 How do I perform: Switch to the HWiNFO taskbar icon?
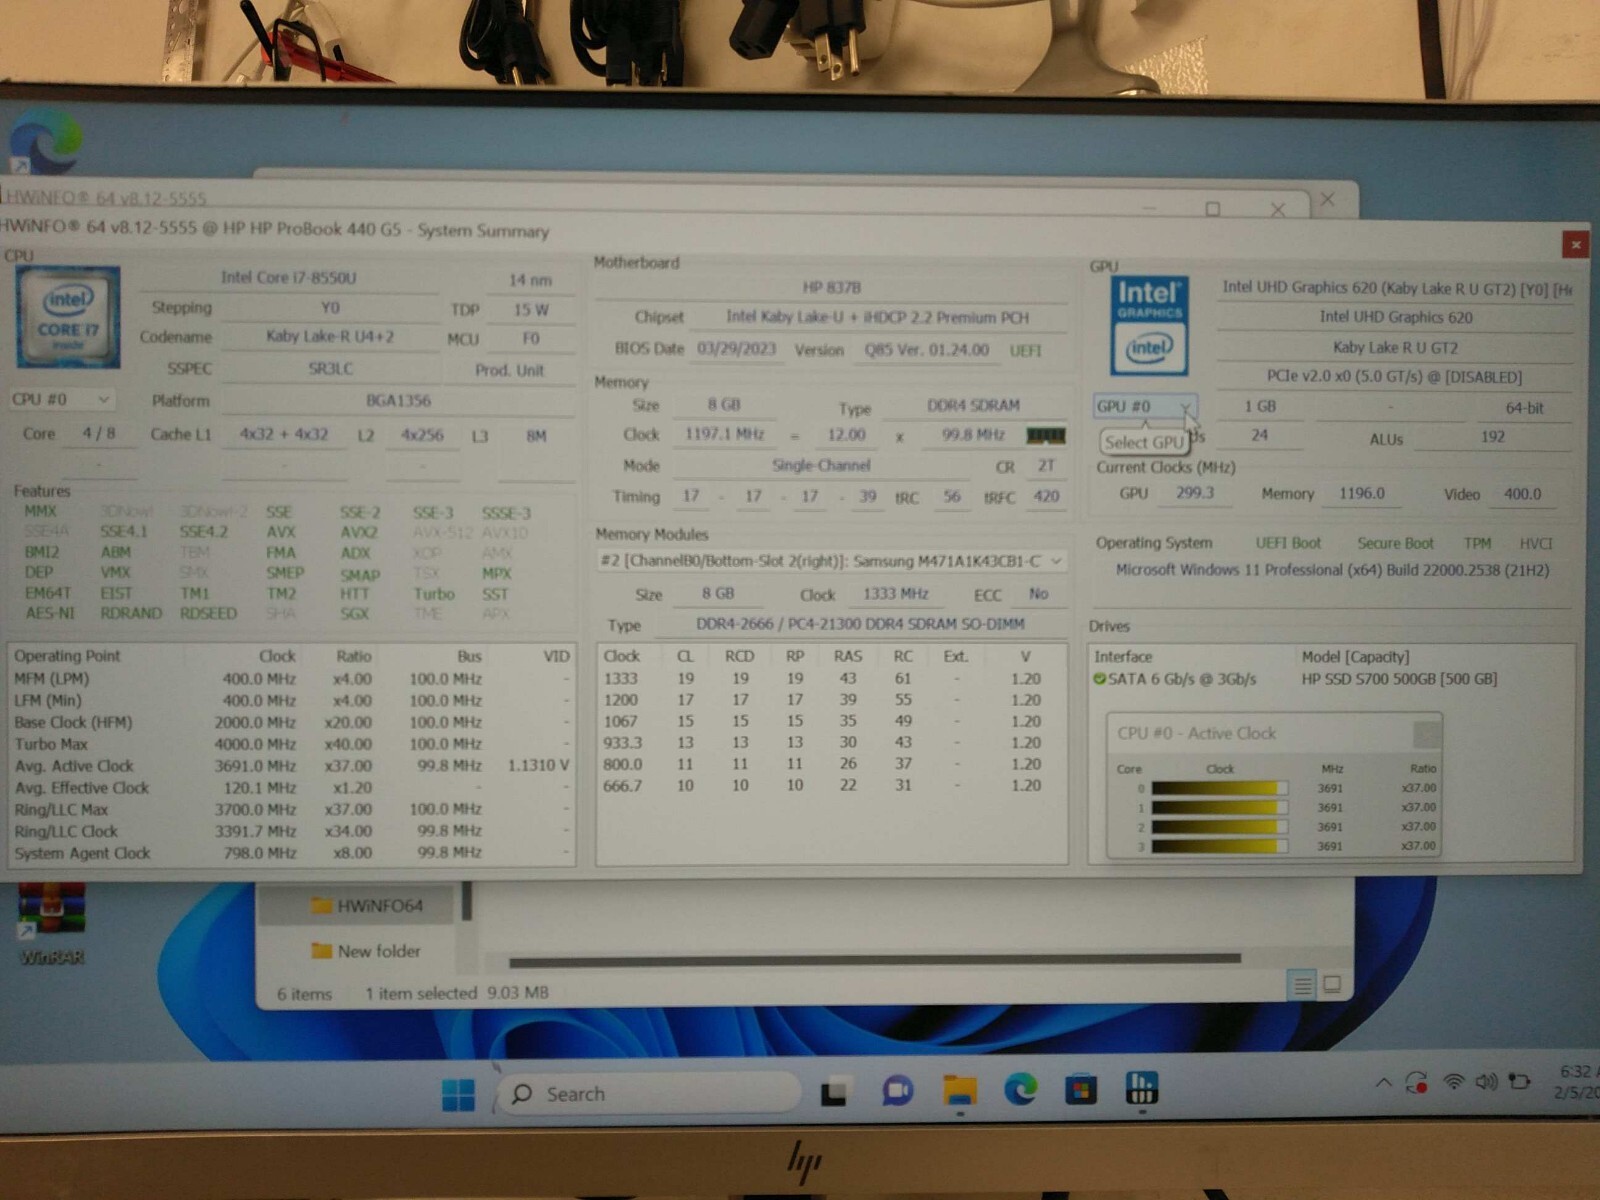[x=1141, y=1087]
